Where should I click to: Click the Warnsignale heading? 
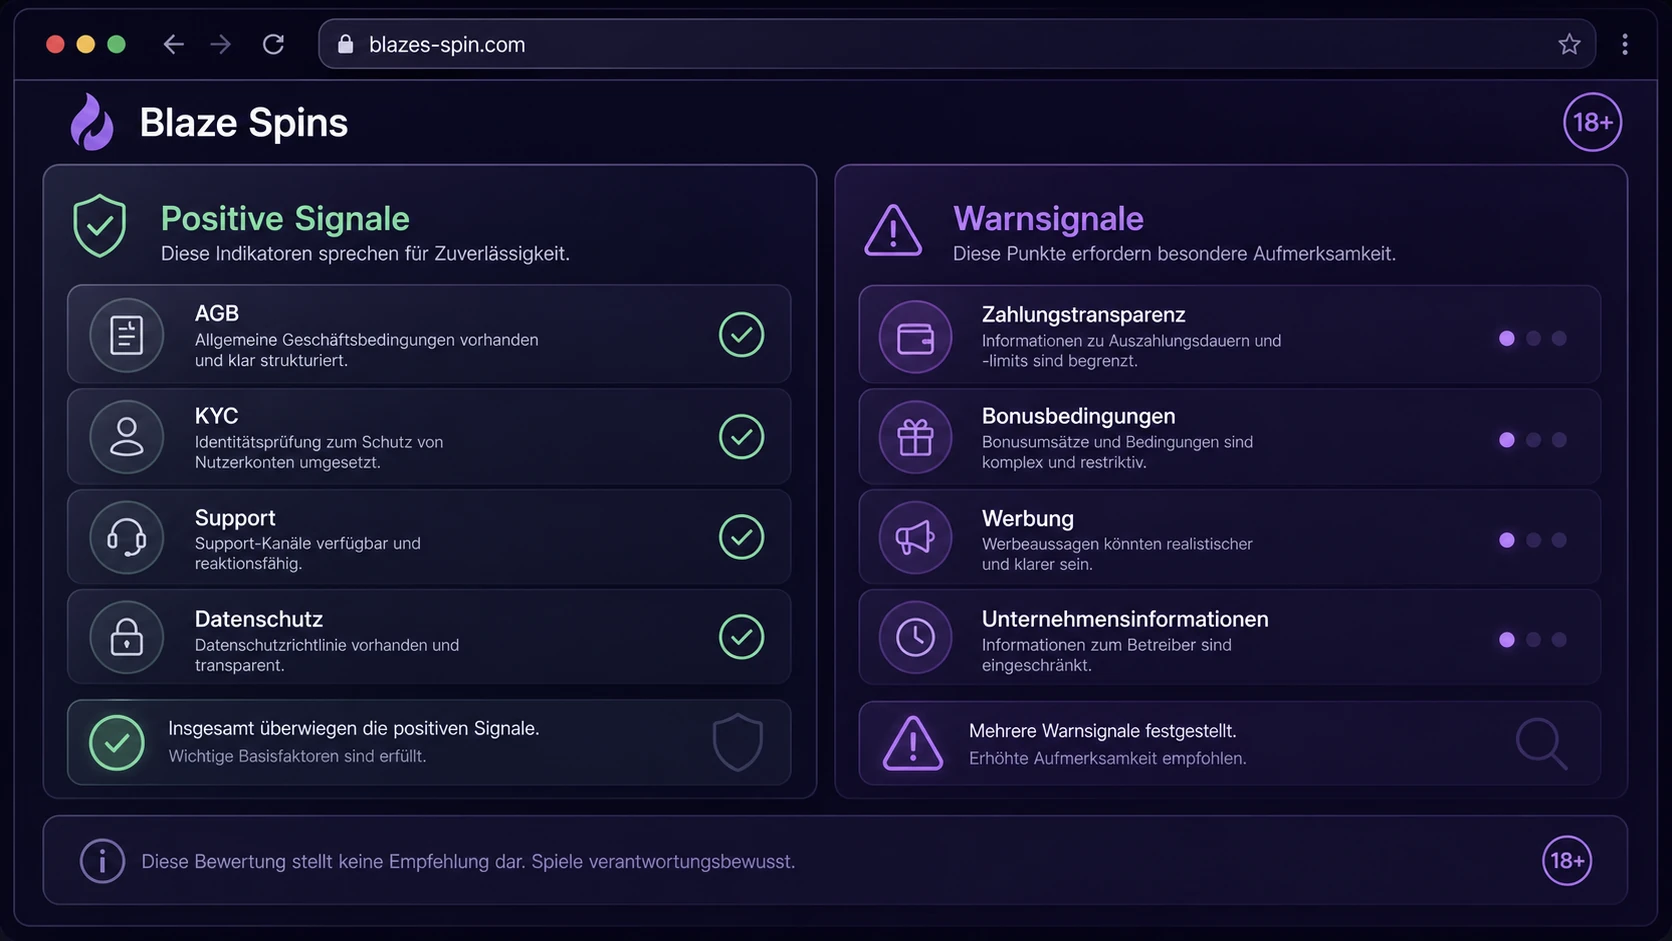pos(1048,219)
